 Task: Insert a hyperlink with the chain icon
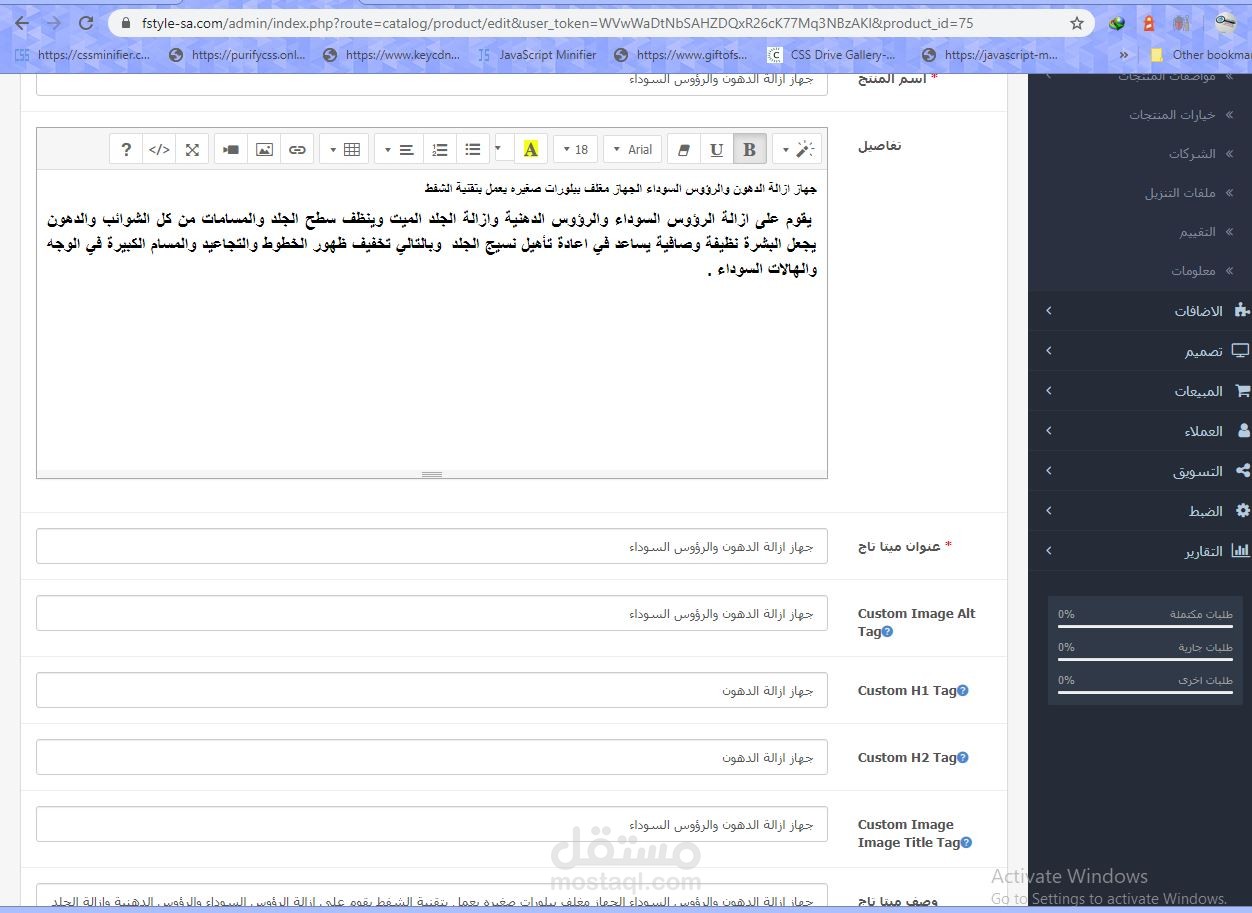click(297, 149)
